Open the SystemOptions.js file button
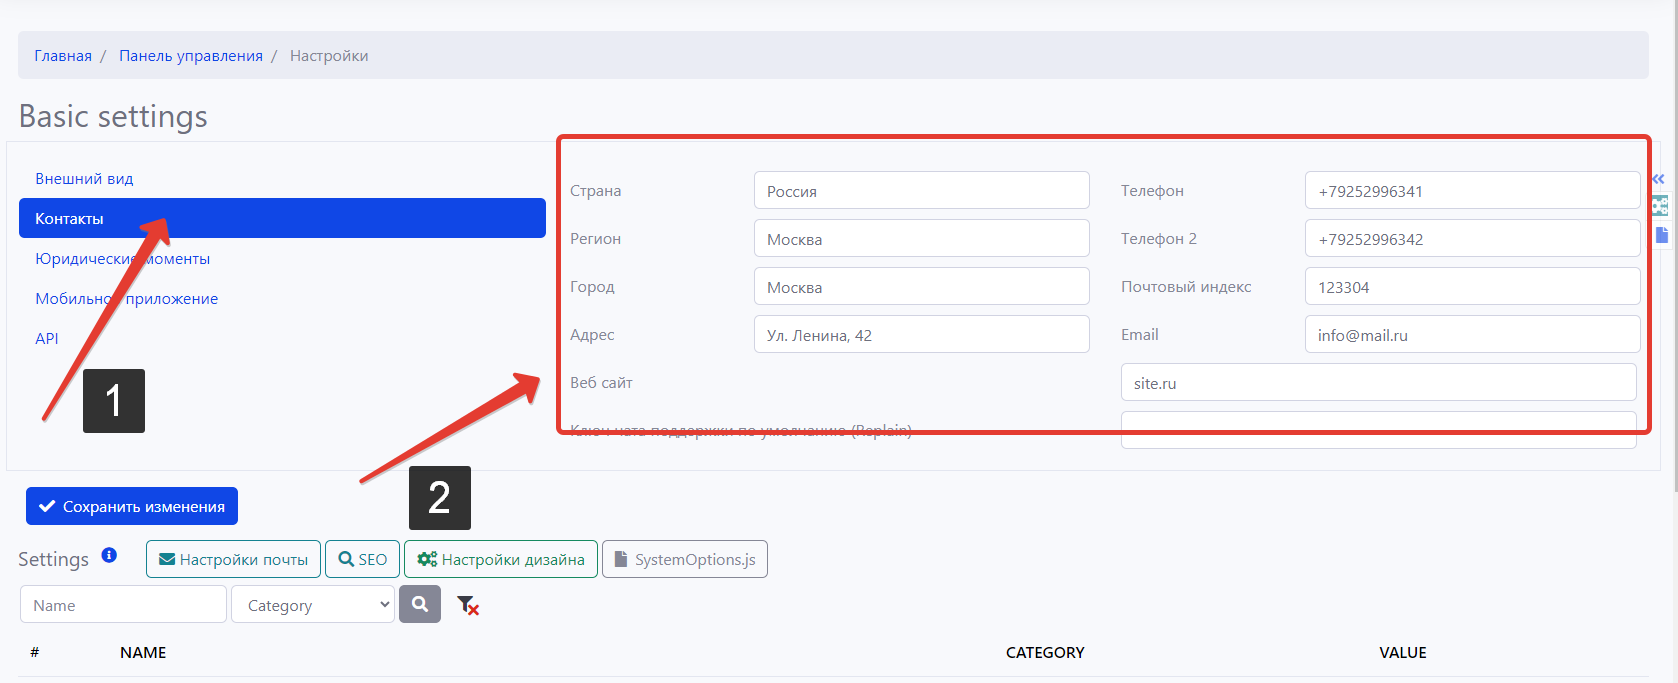 coord(684,559)
